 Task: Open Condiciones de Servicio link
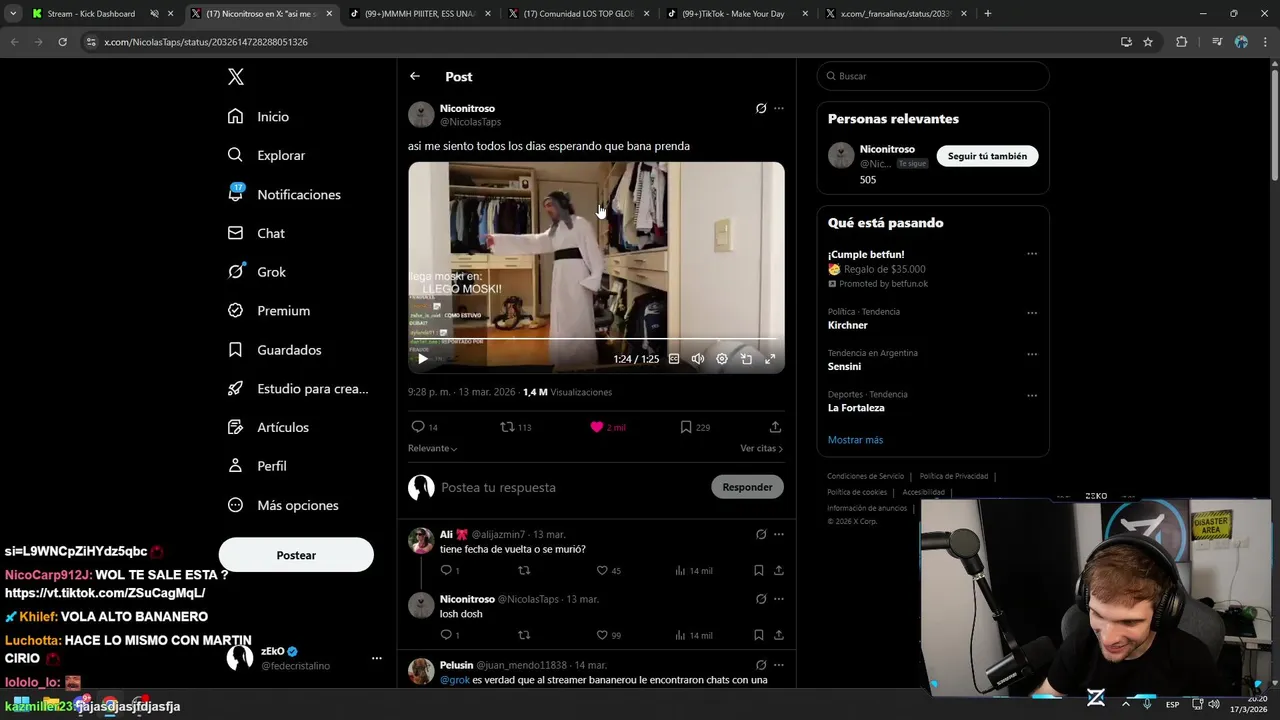(x=865, y=476)
